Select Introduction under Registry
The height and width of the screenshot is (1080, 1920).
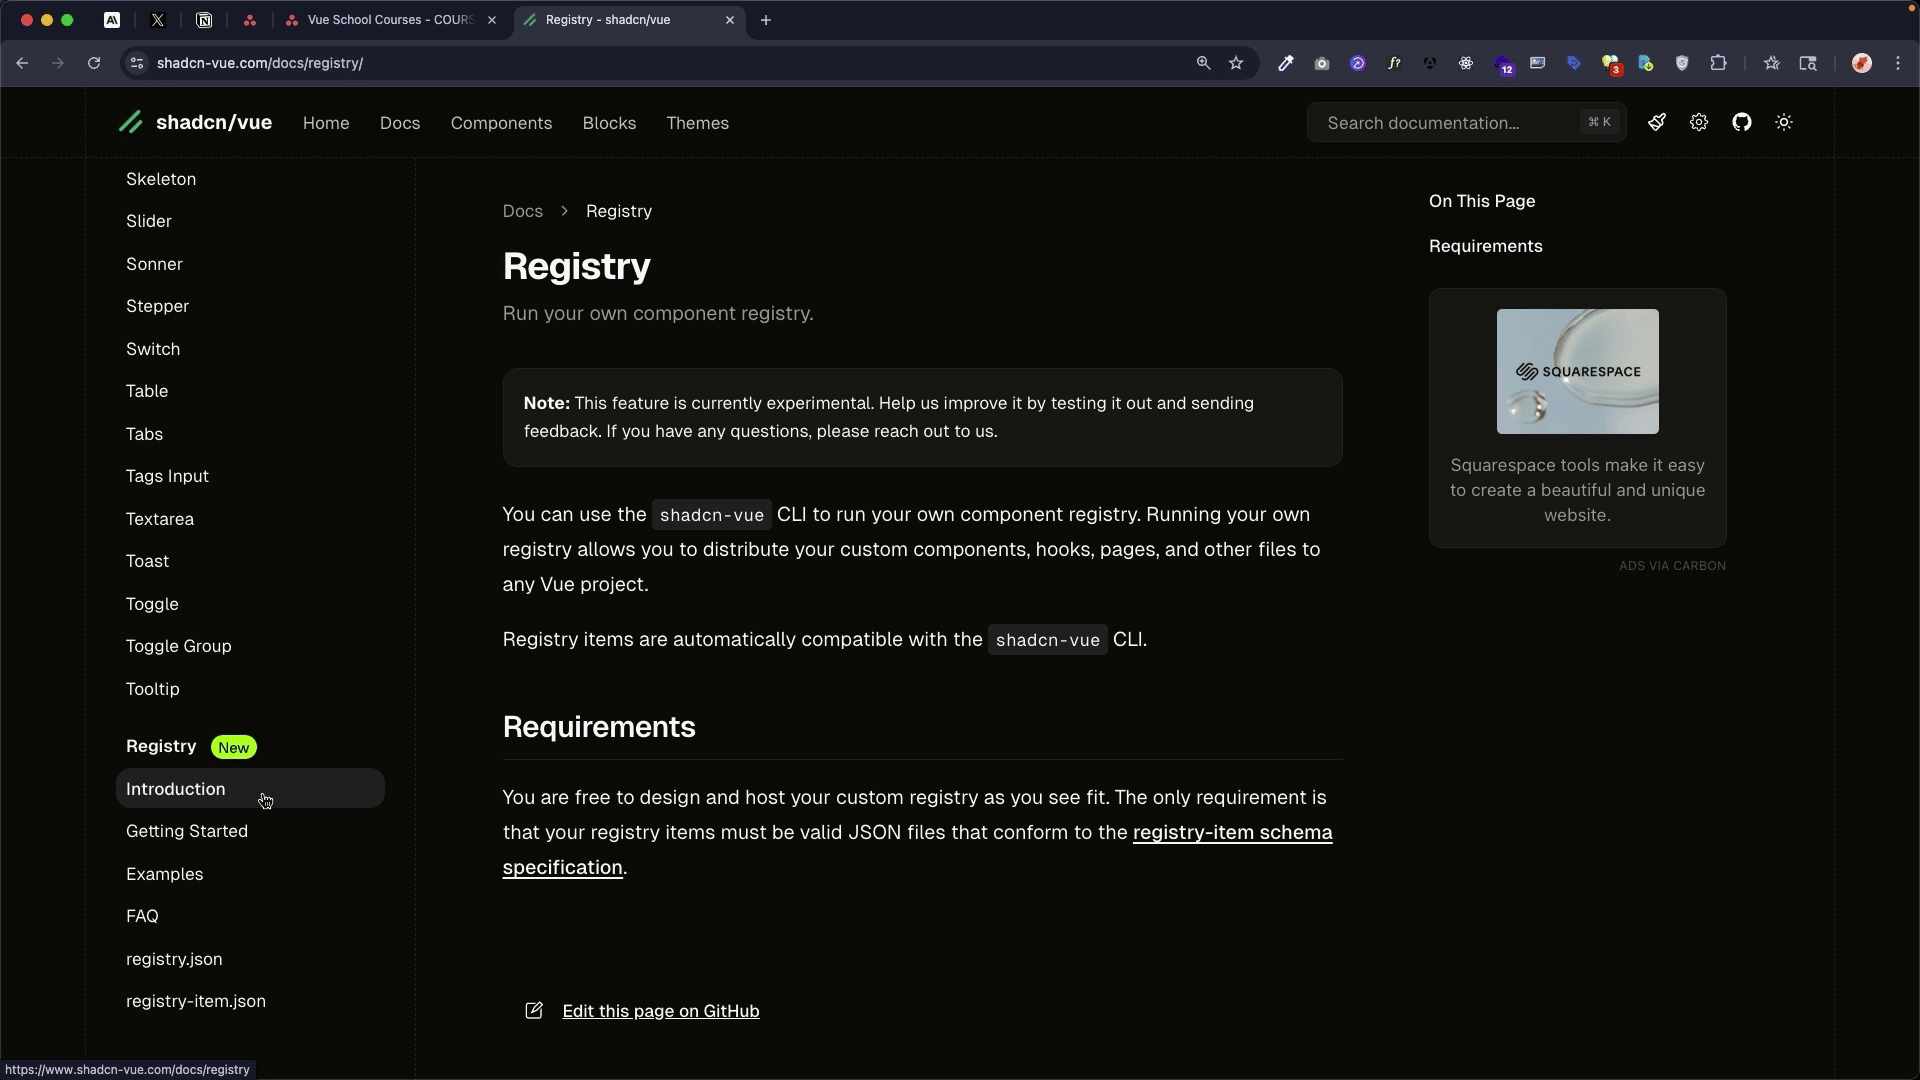(x=250, y=789)
